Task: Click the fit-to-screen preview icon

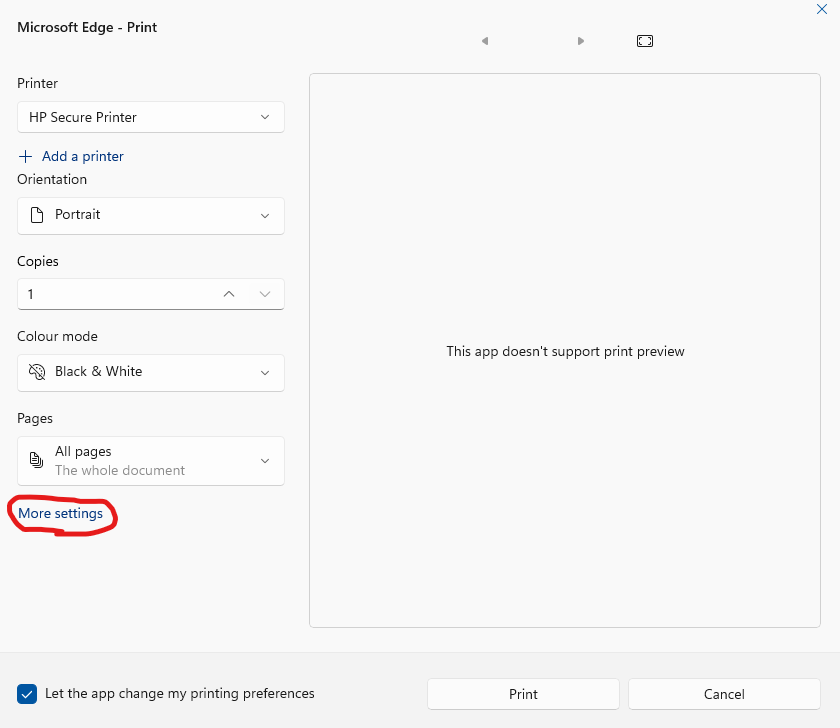Action: (645, 41)
